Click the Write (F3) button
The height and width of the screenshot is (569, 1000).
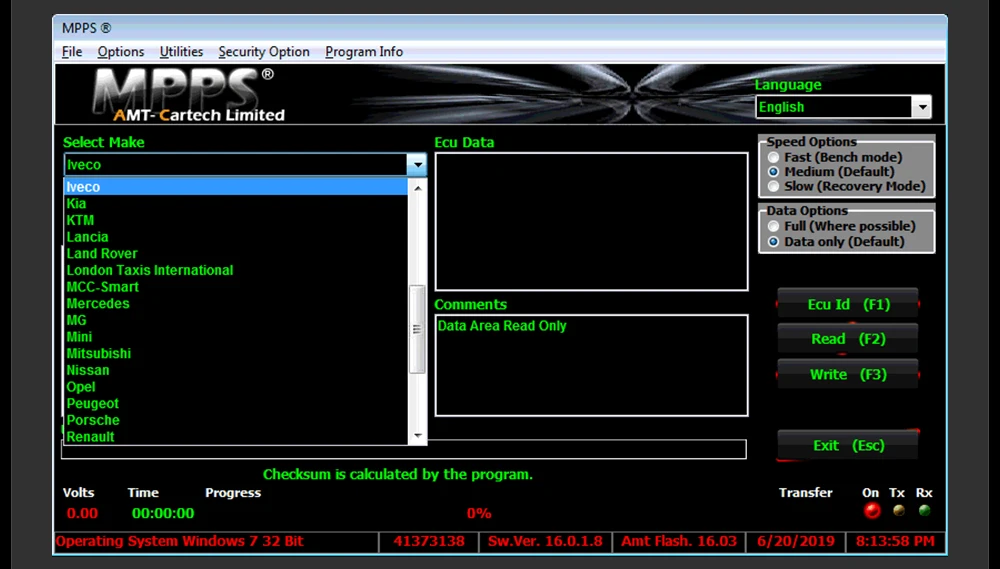tap(848, 374)
